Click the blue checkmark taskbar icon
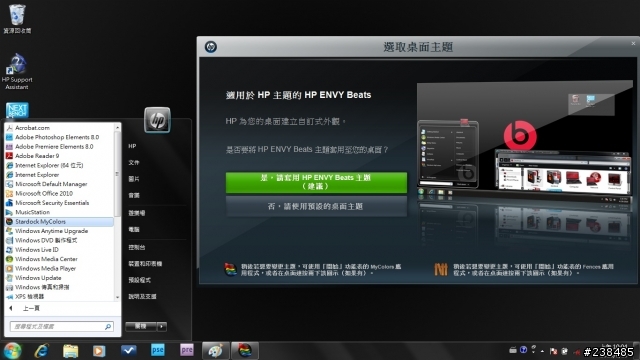 129,350
